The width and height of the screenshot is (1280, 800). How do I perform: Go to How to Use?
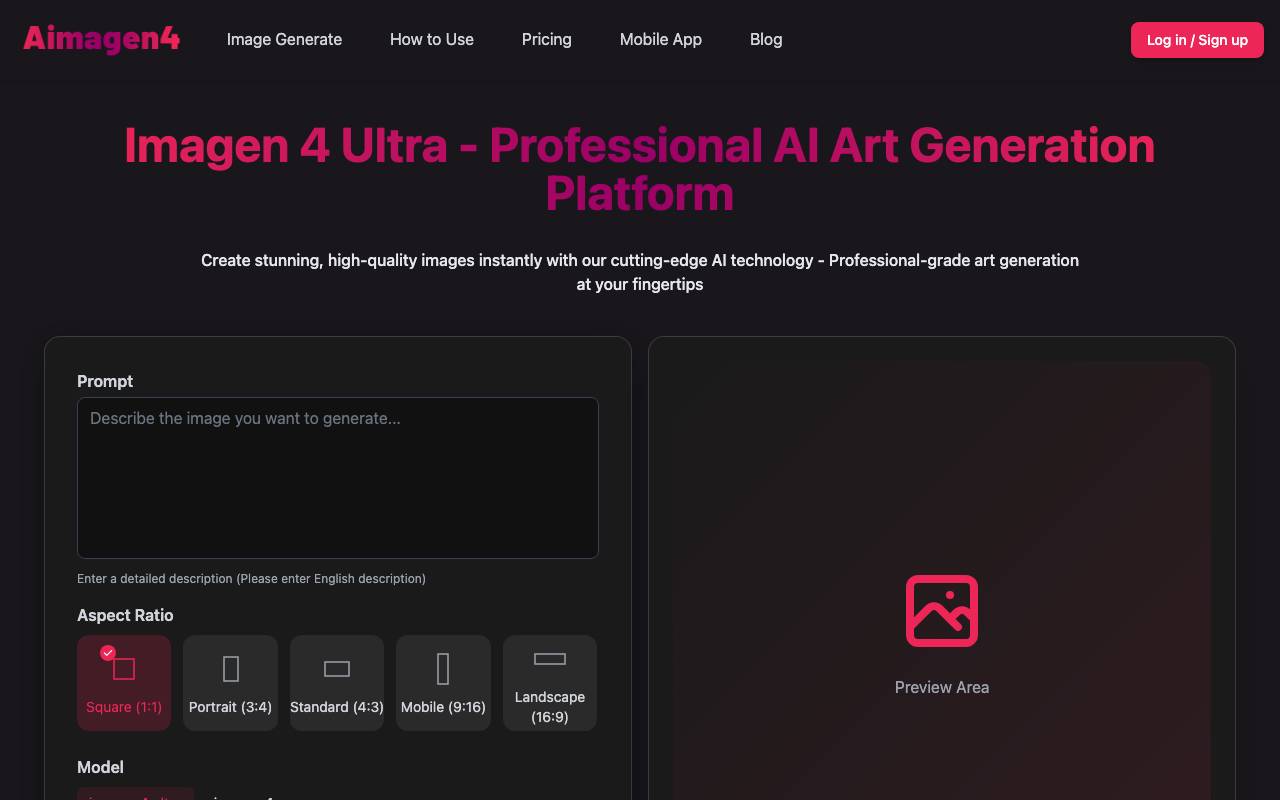(x=432, y=39)
